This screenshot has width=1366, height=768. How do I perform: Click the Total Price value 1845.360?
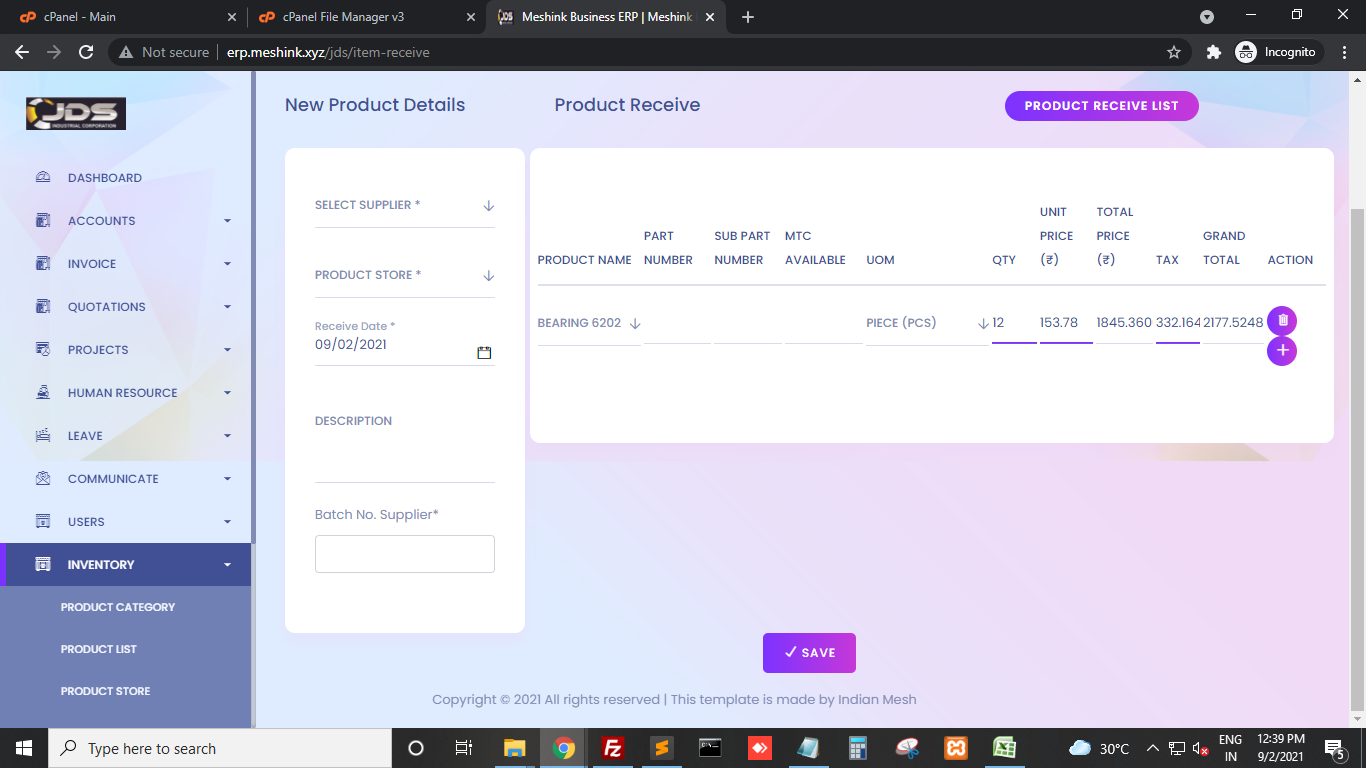(x=1124, y=323)
